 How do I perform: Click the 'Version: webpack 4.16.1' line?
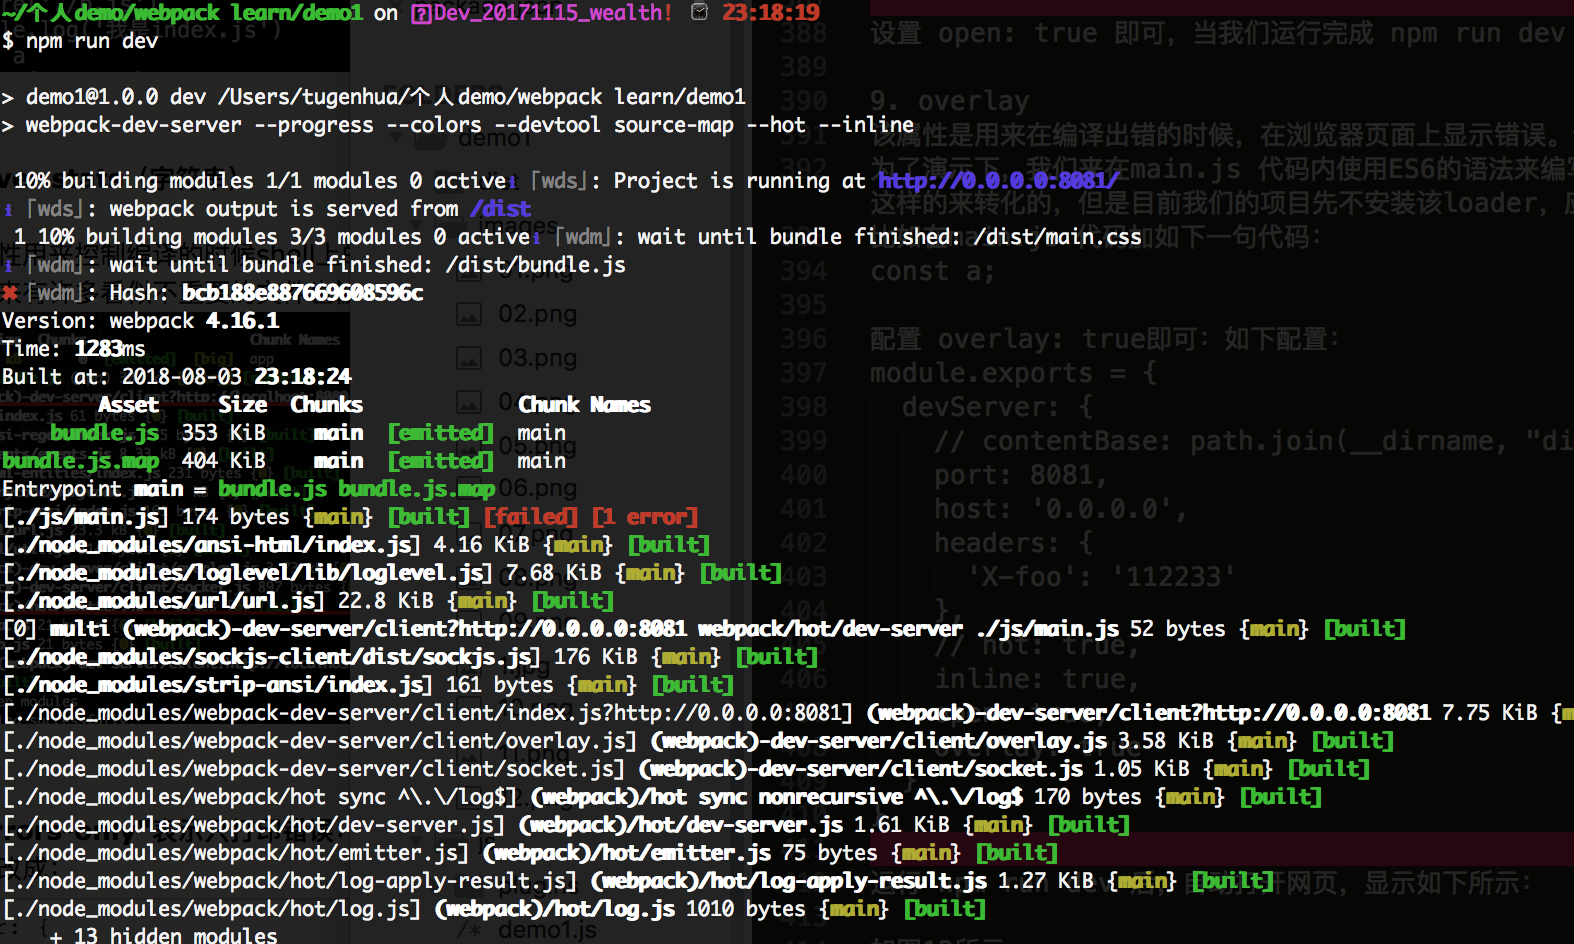141,321
